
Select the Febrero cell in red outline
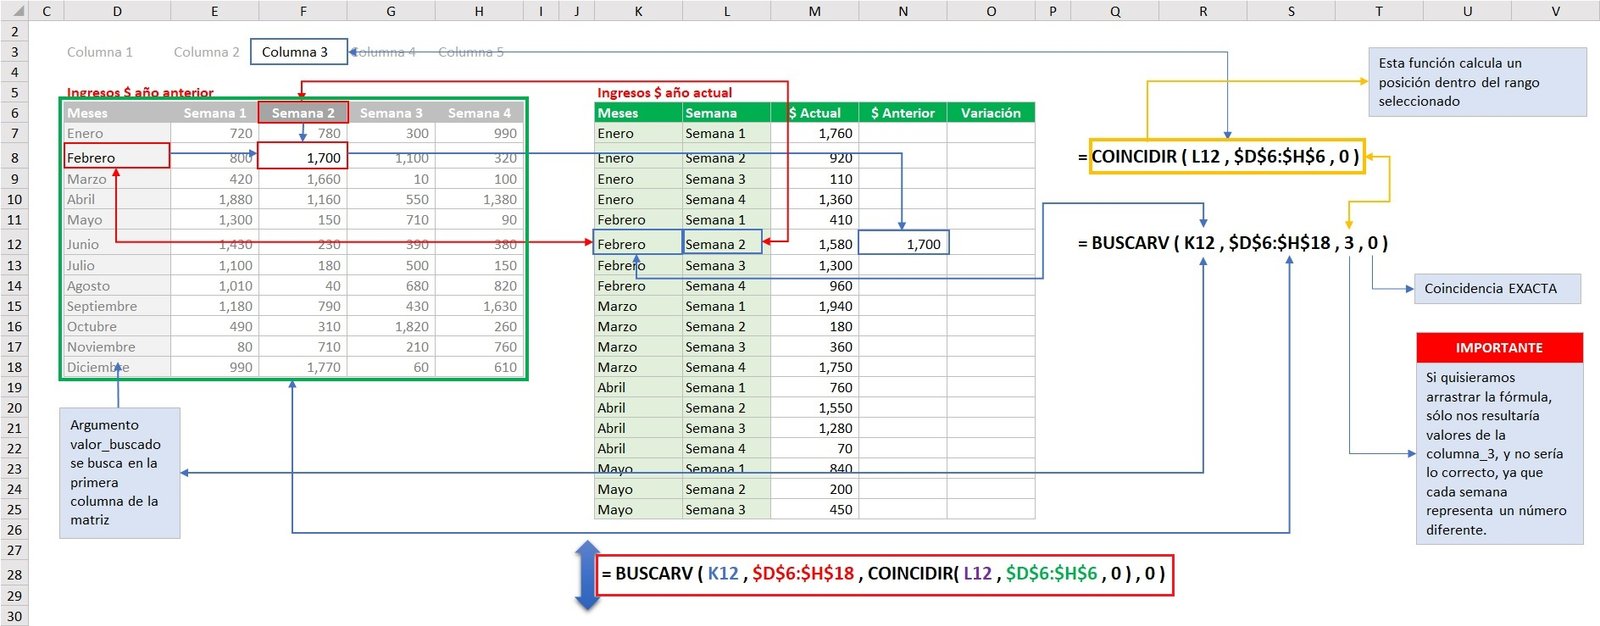click(x=116, y=157)
